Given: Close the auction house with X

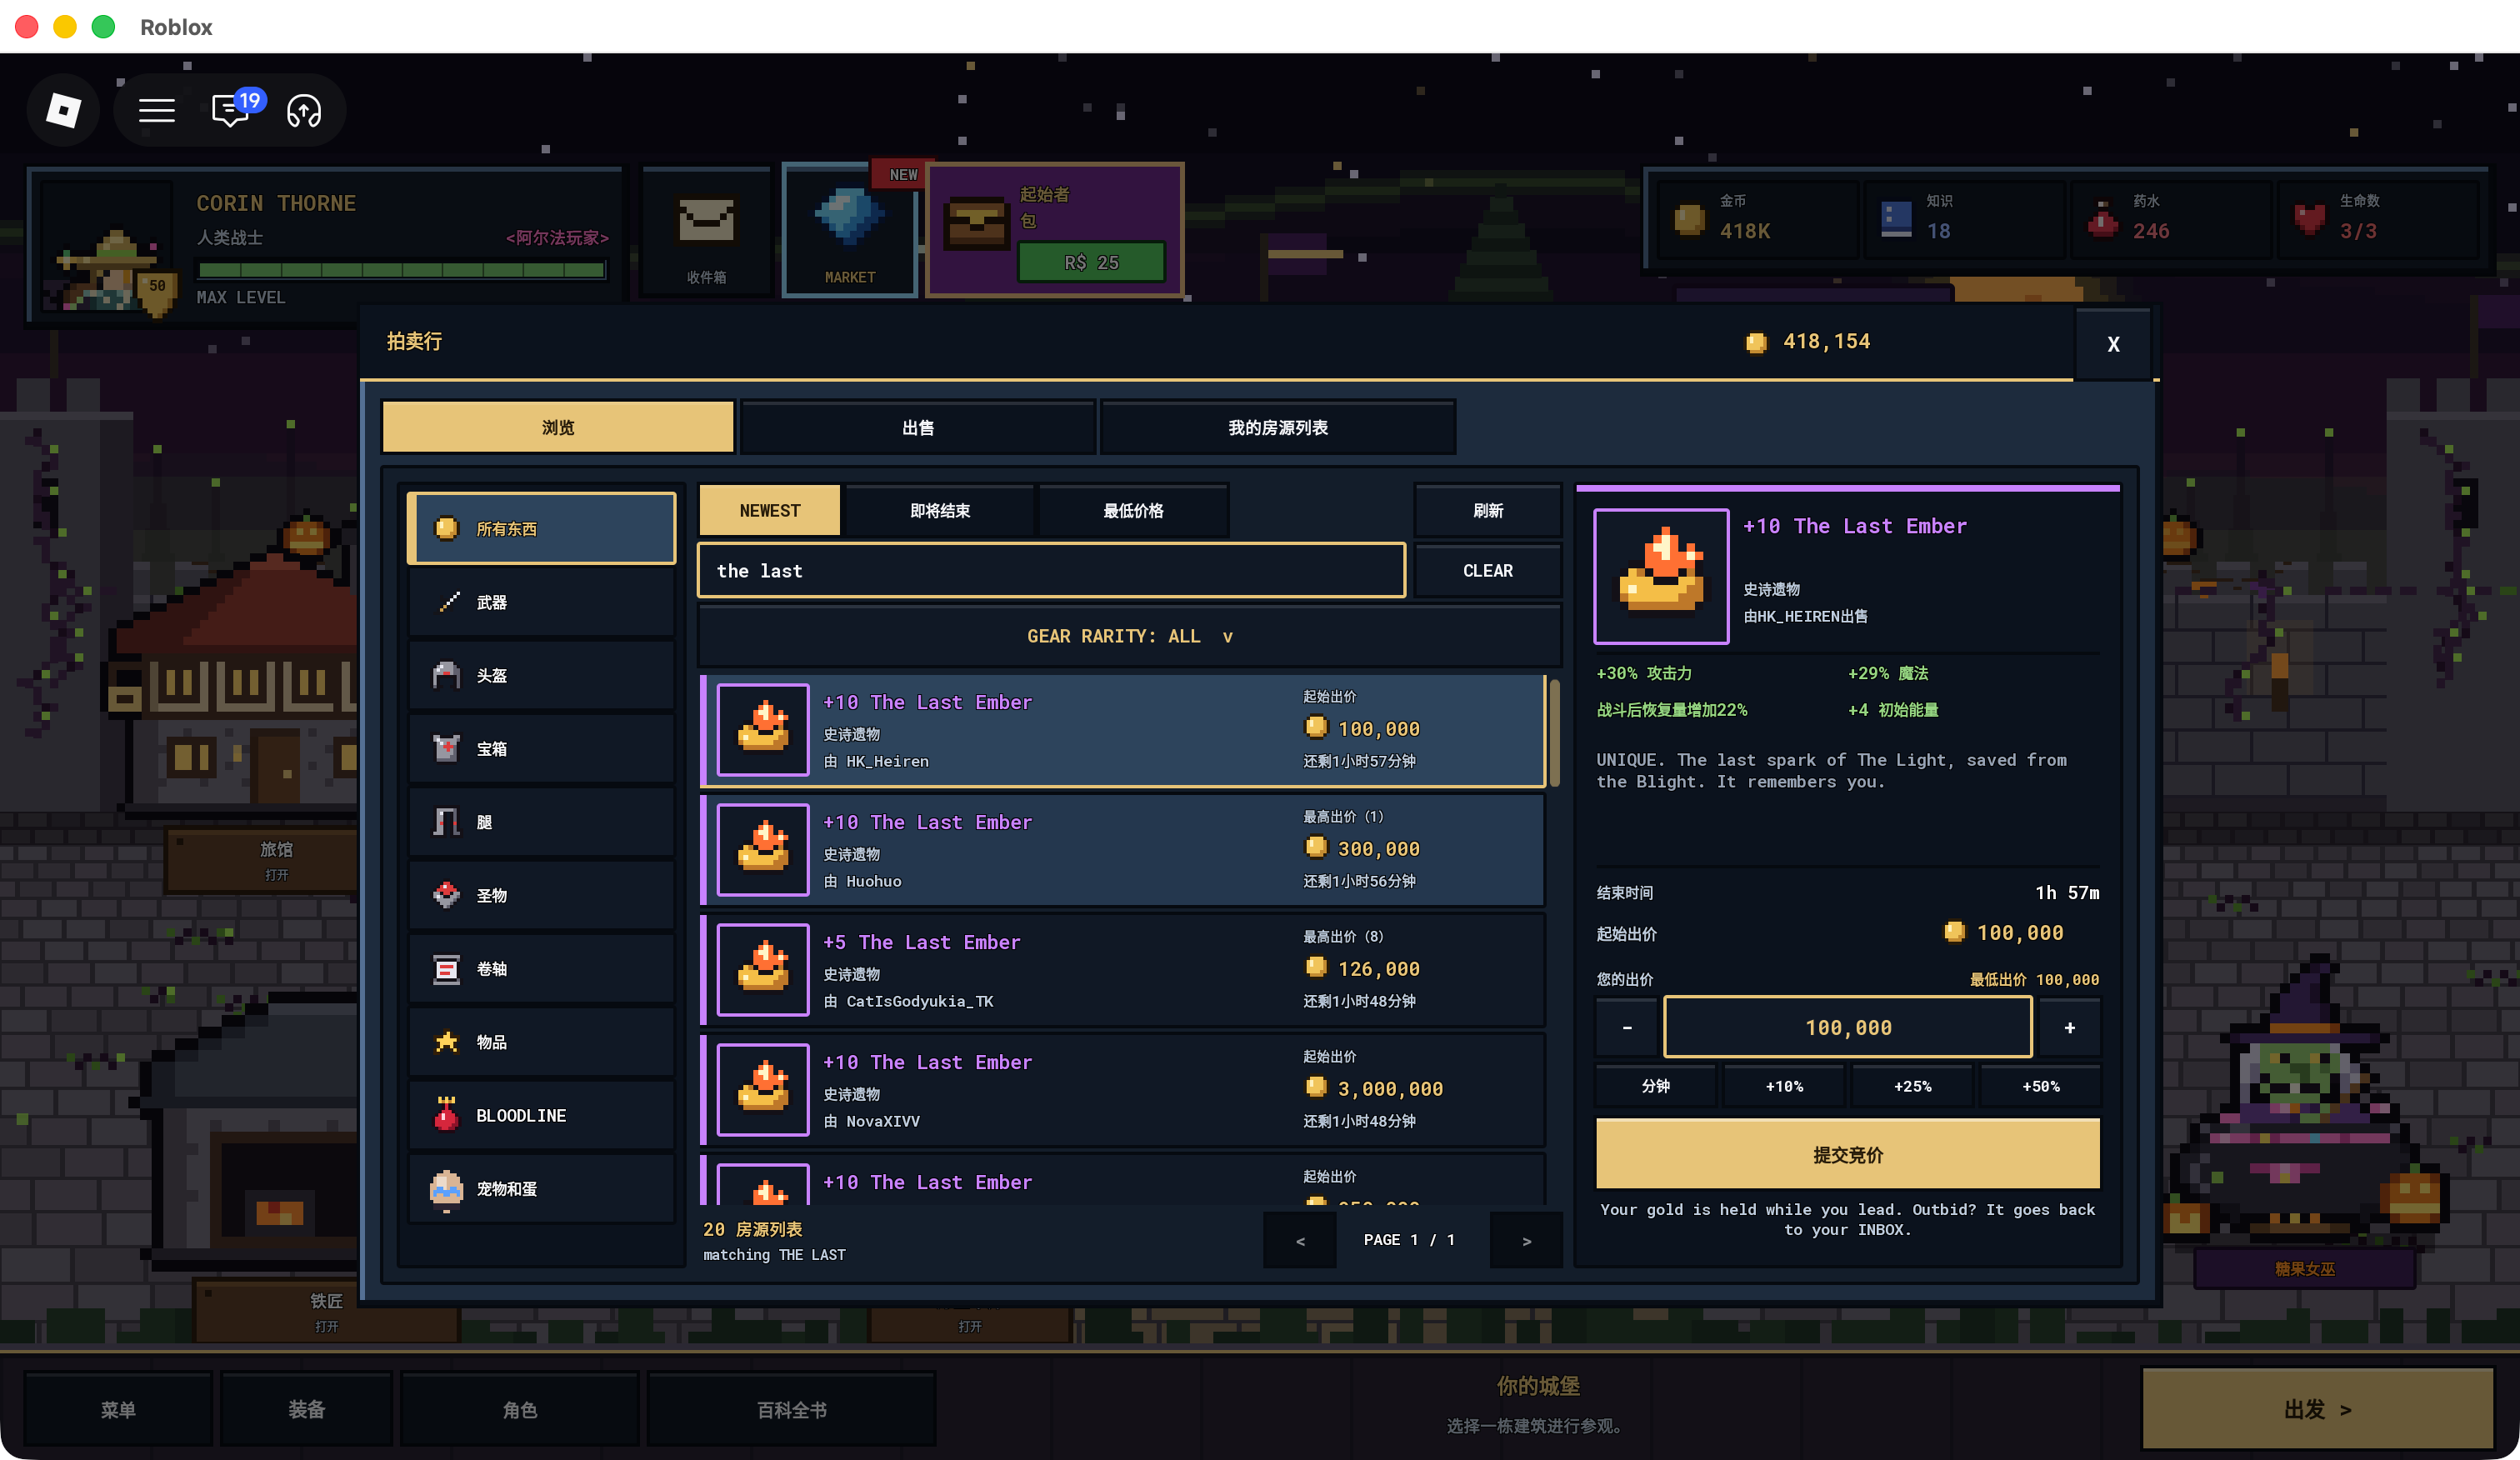Looking at the screenshot, I should pyautogui.click(x=2113, y=344).
